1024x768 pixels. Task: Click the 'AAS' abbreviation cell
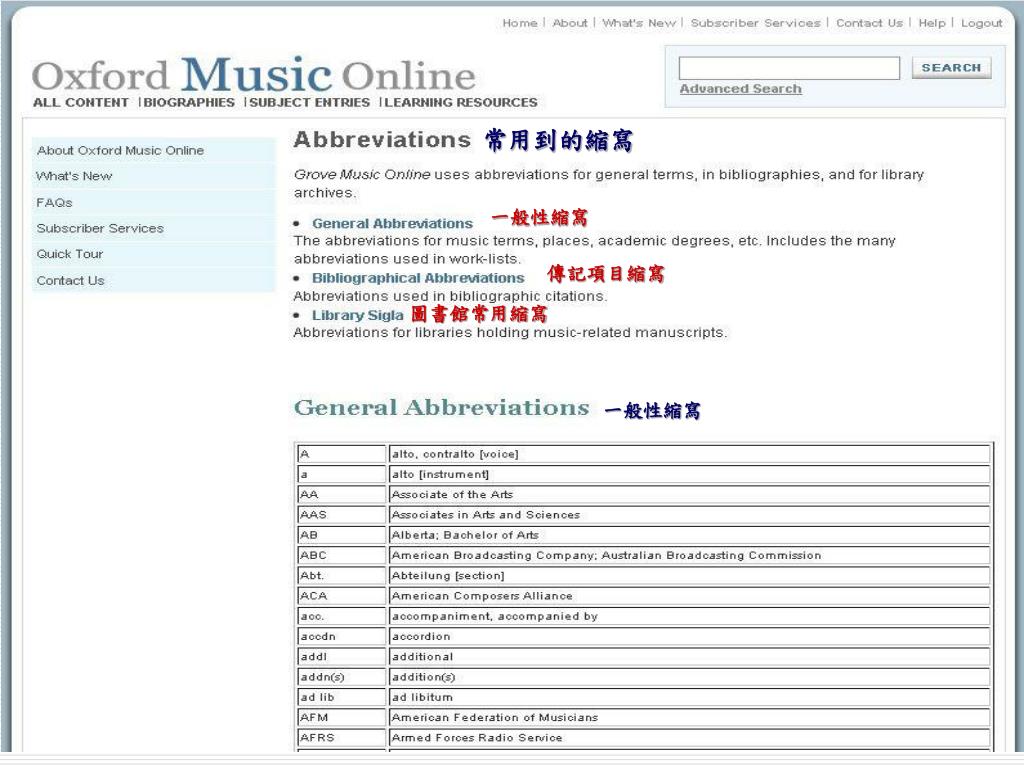coord(342,515)
